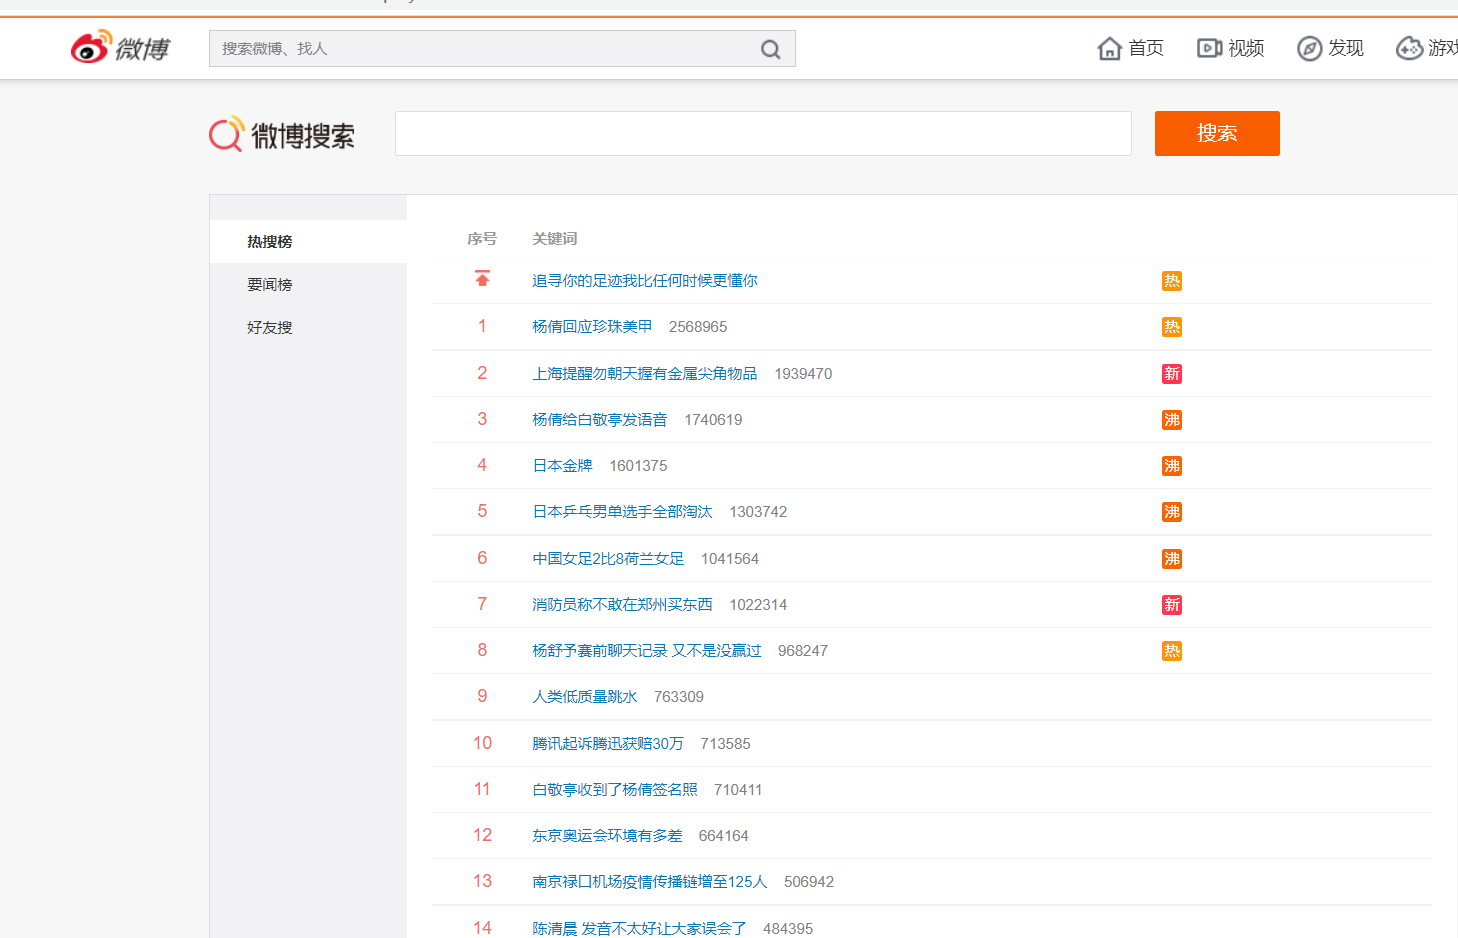This screenshot has width=1458, height=938.
Task: Click the heat count 968247
Action: pos(803,651)
